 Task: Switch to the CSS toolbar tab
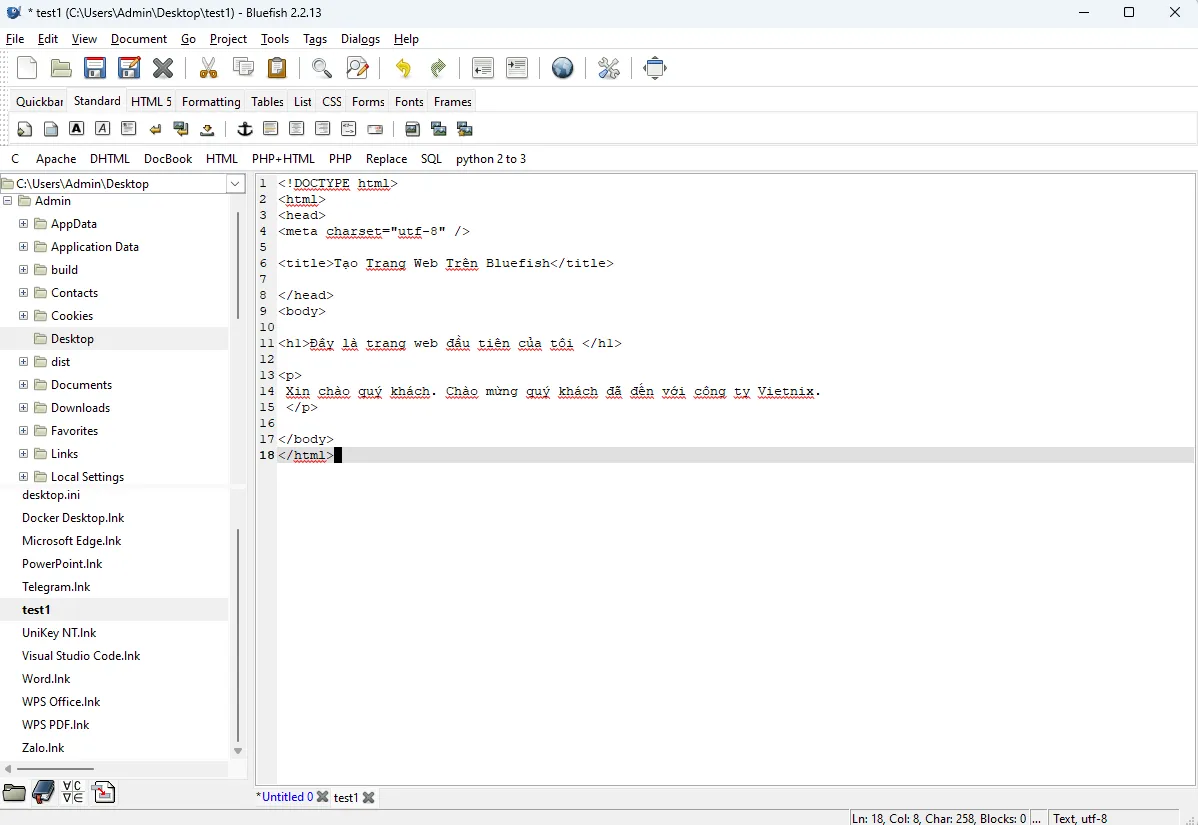tap(331, 101)
